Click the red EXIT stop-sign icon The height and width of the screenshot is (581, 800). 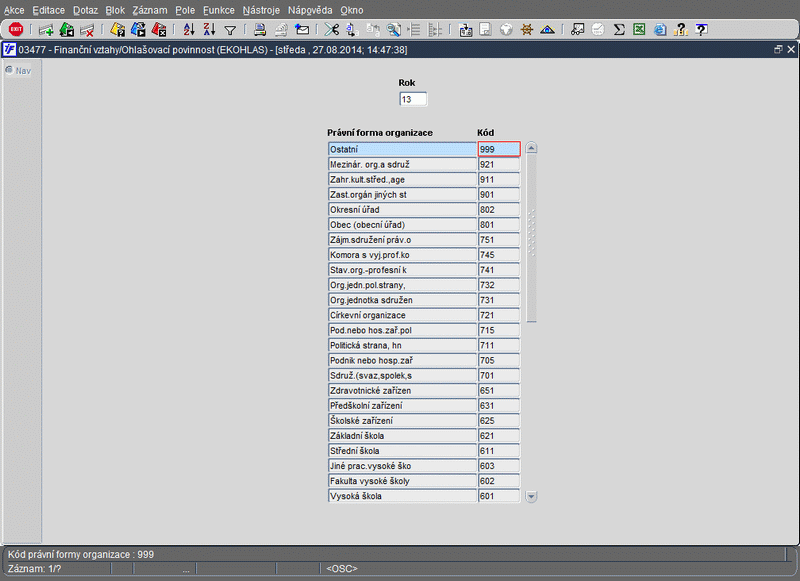coord(16,30)
